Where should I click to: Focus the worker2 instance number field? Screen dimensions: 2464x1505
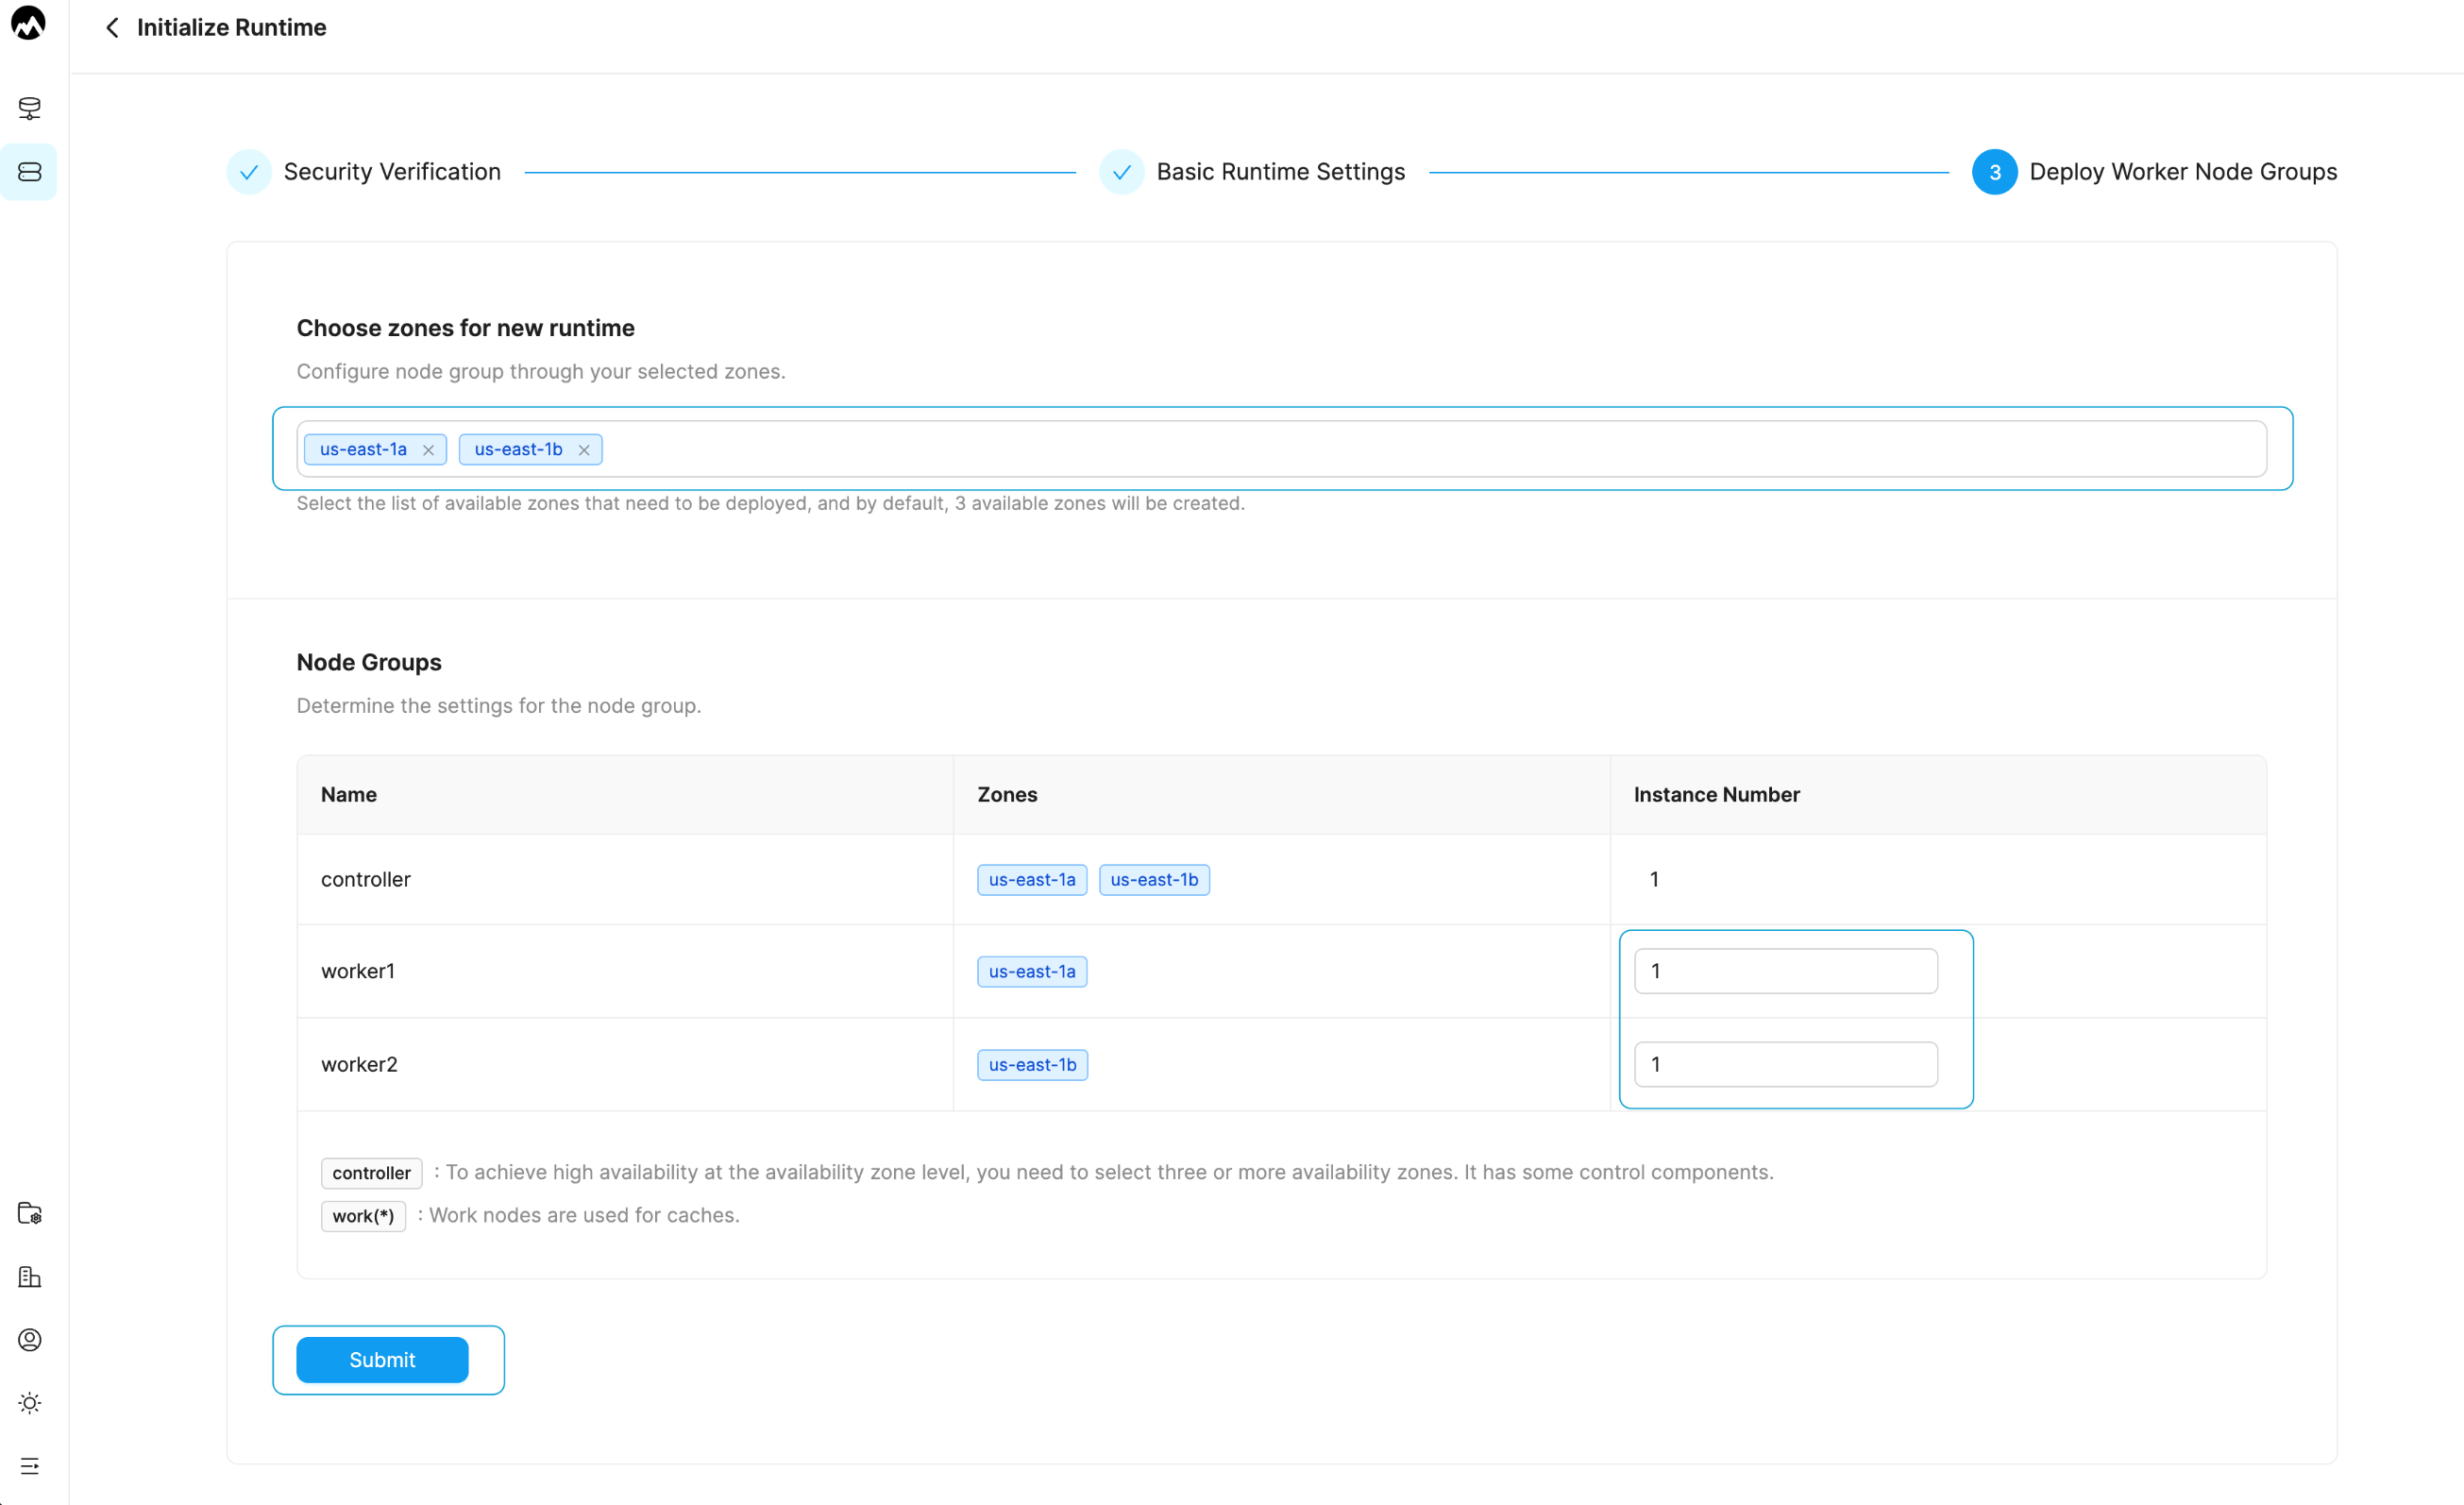click(x=1785, y=1064)
